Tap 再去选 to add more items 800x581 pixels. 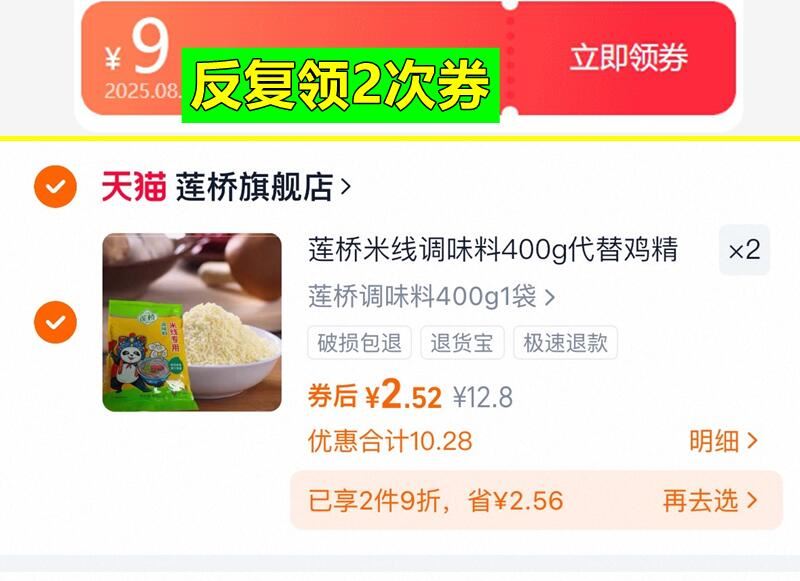coord(710,500)
